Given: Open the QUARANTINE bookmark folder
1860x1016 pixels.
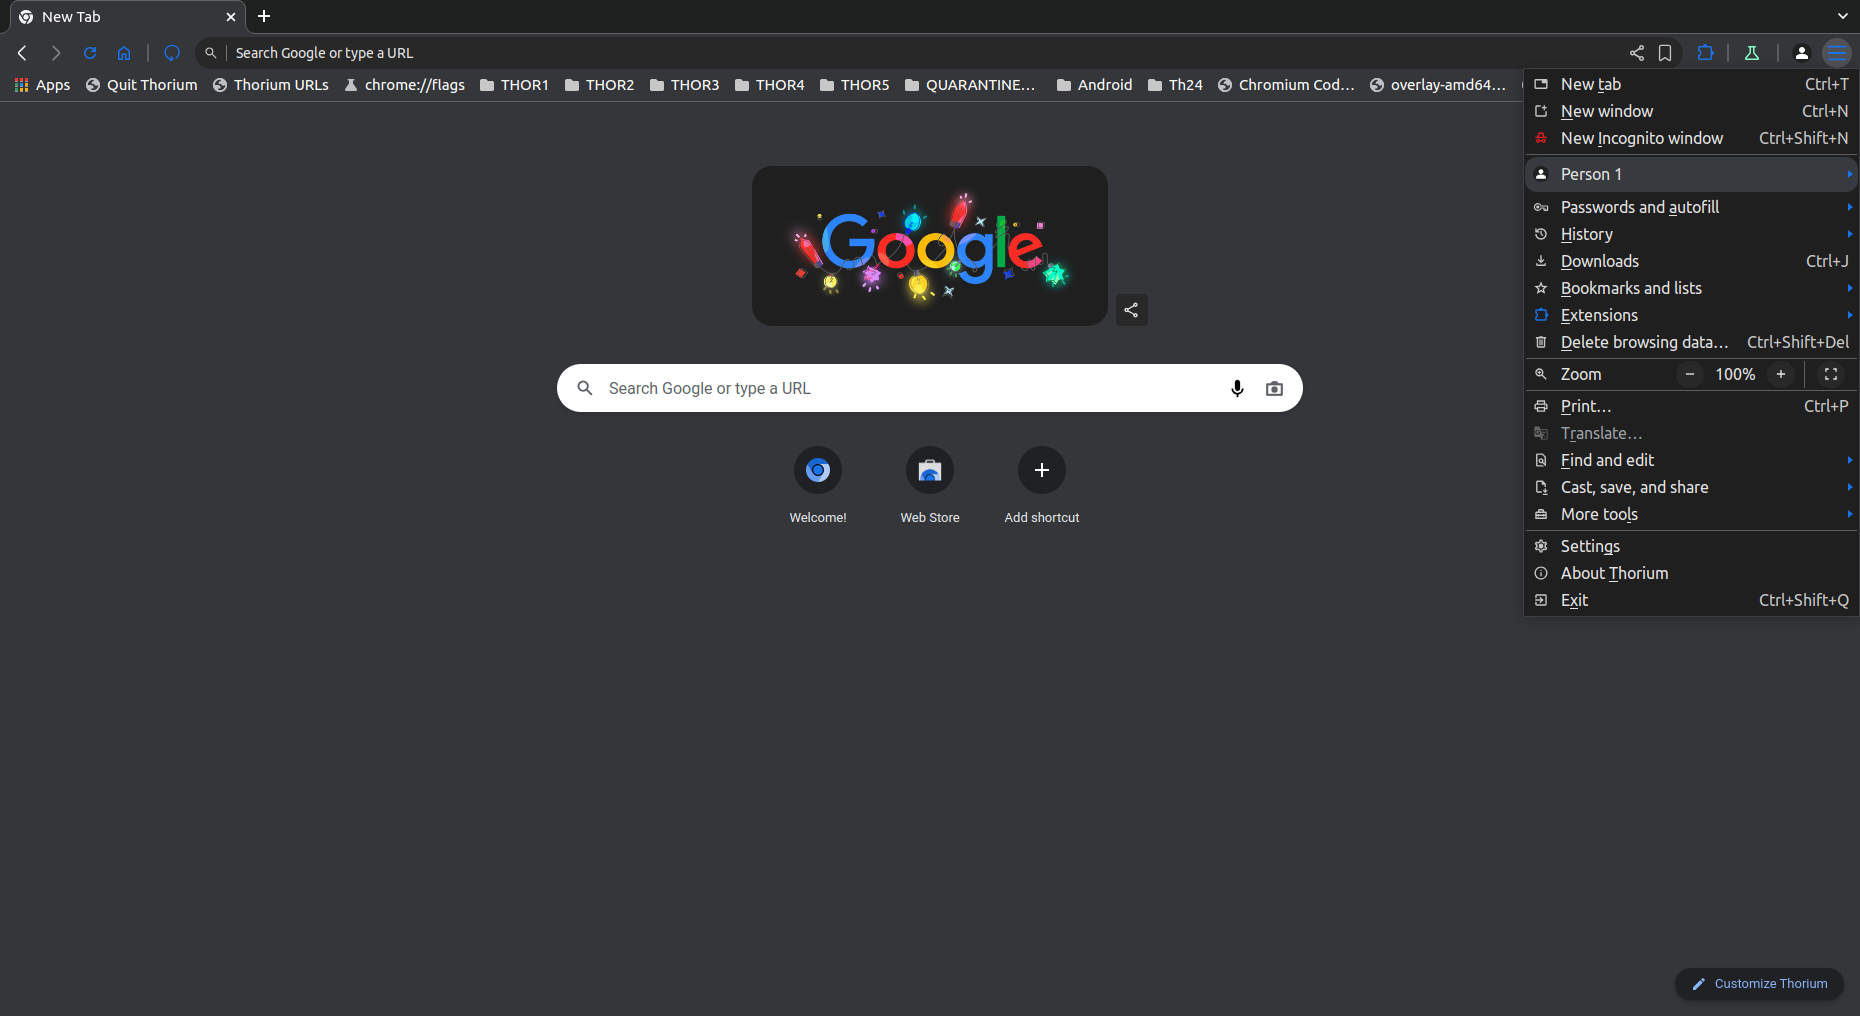Looking at the screenshot, I should tap(971, 85).
